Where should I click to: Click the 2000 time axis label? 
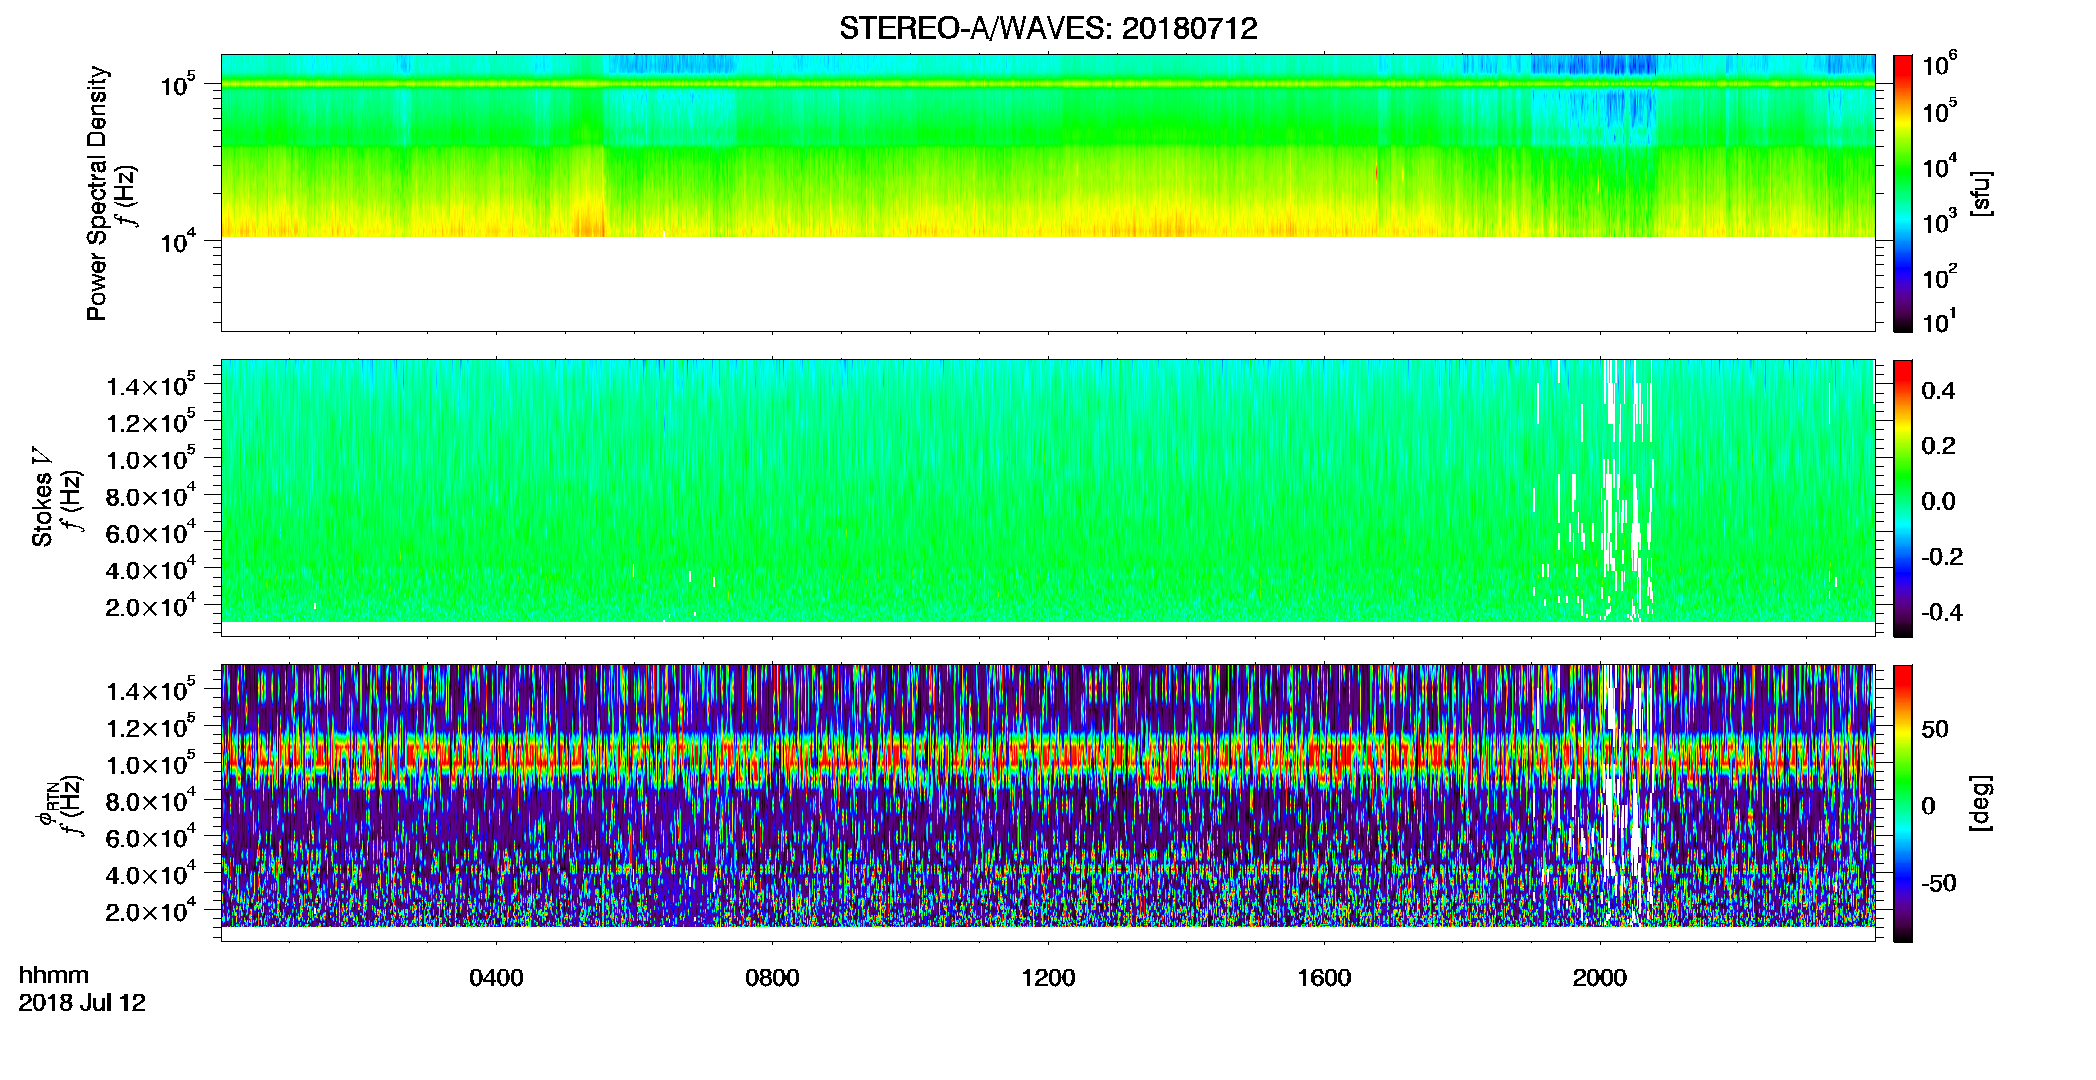click(1600, 978)
